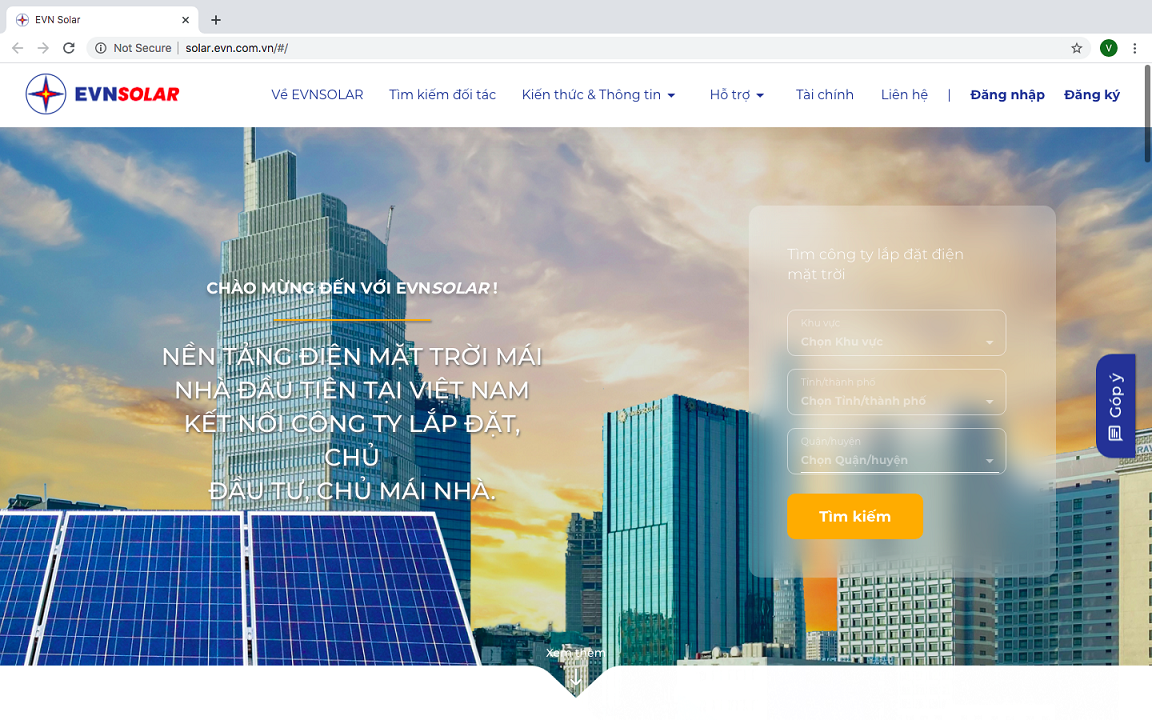Open the Chrome profile avatar icon
Image resolution: width=1152 pixels, height=720 pixels.
coord(1107,47)
